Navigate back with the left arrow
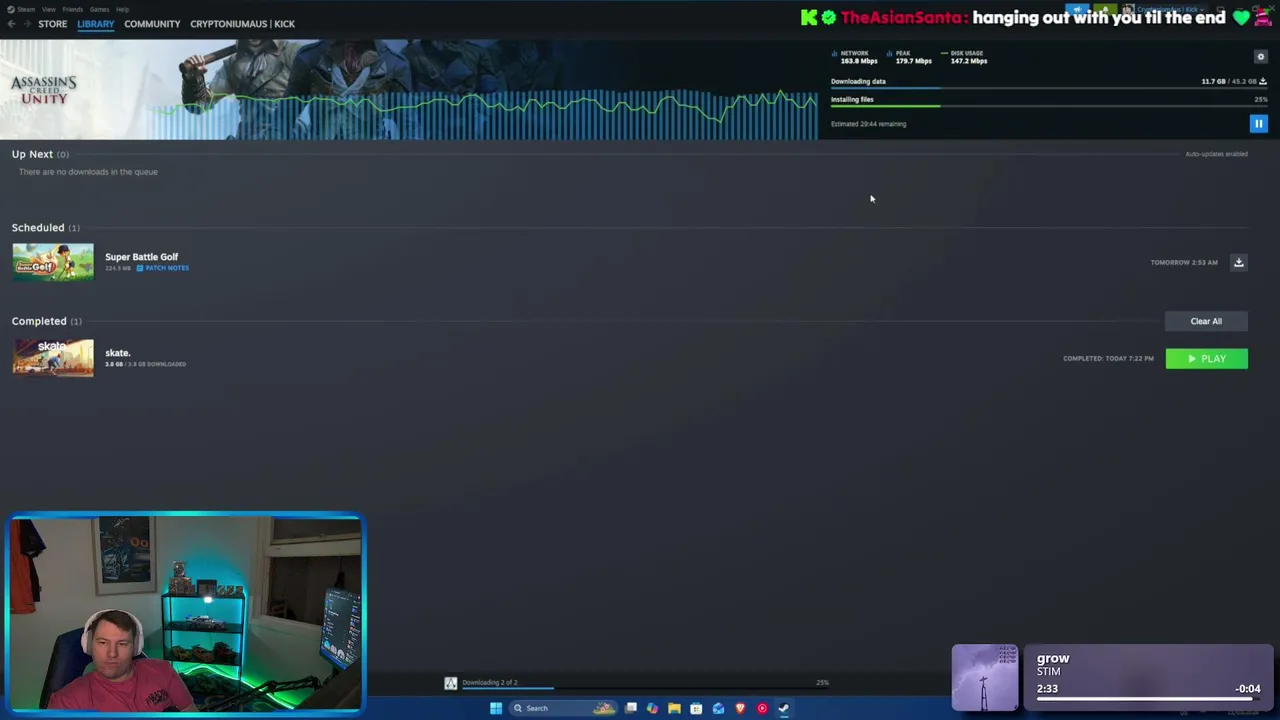Viewport: 1280px width, 720px height. click(x=11, y=24)
